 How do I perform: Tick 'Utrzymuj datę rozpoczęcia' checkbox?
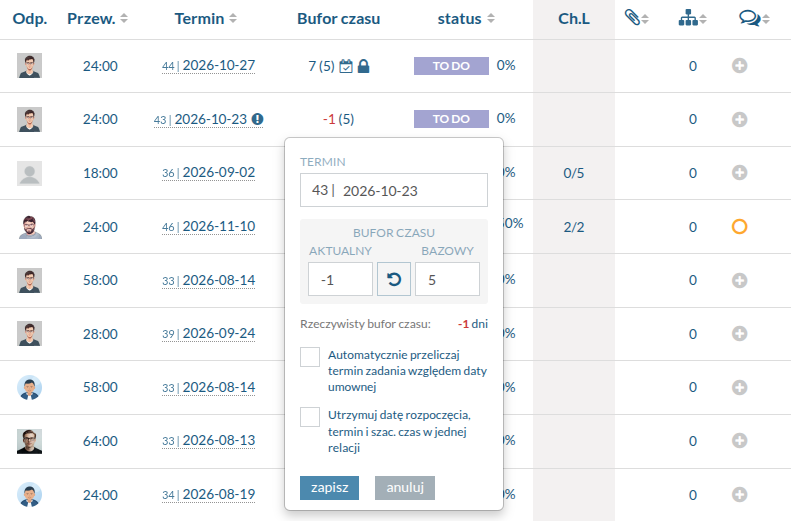coord(310,417)
